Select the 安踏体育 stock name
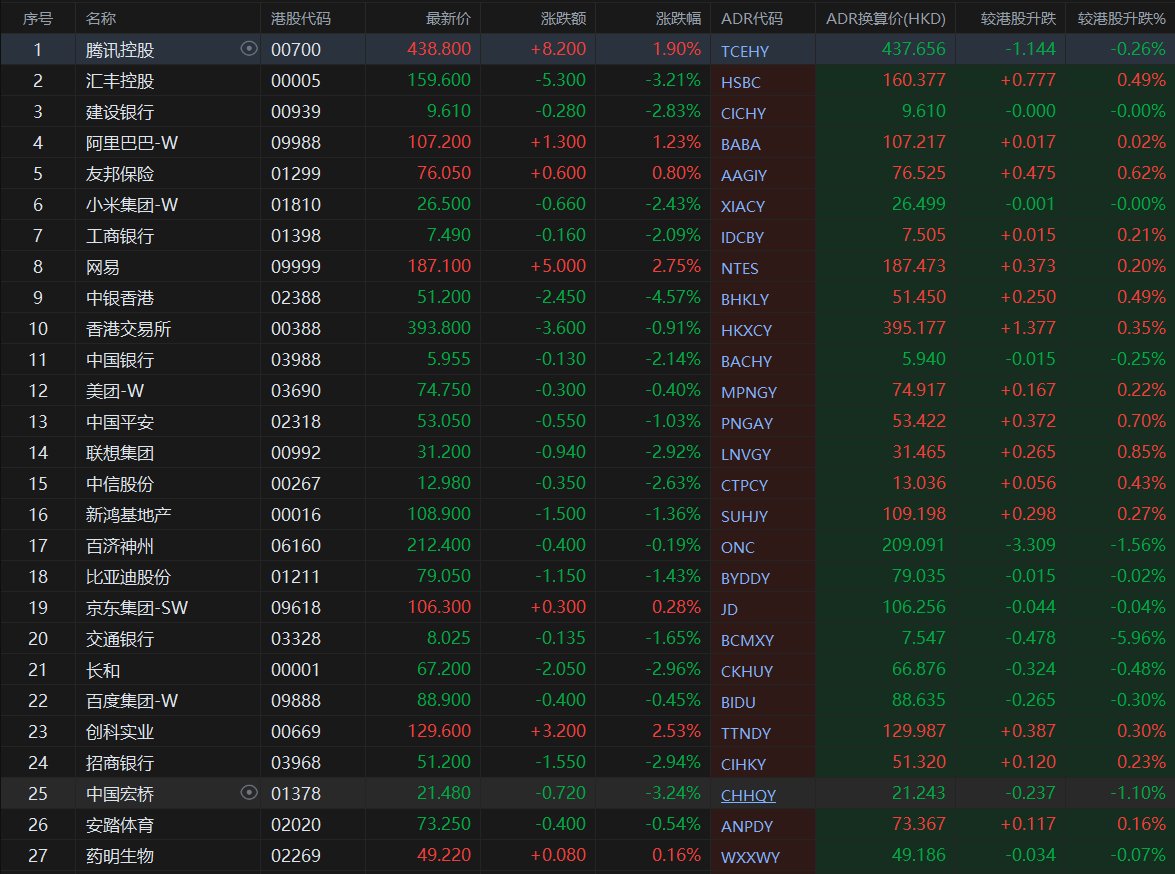Screen dimensions: 1175x874 click(x=120, y=825)
